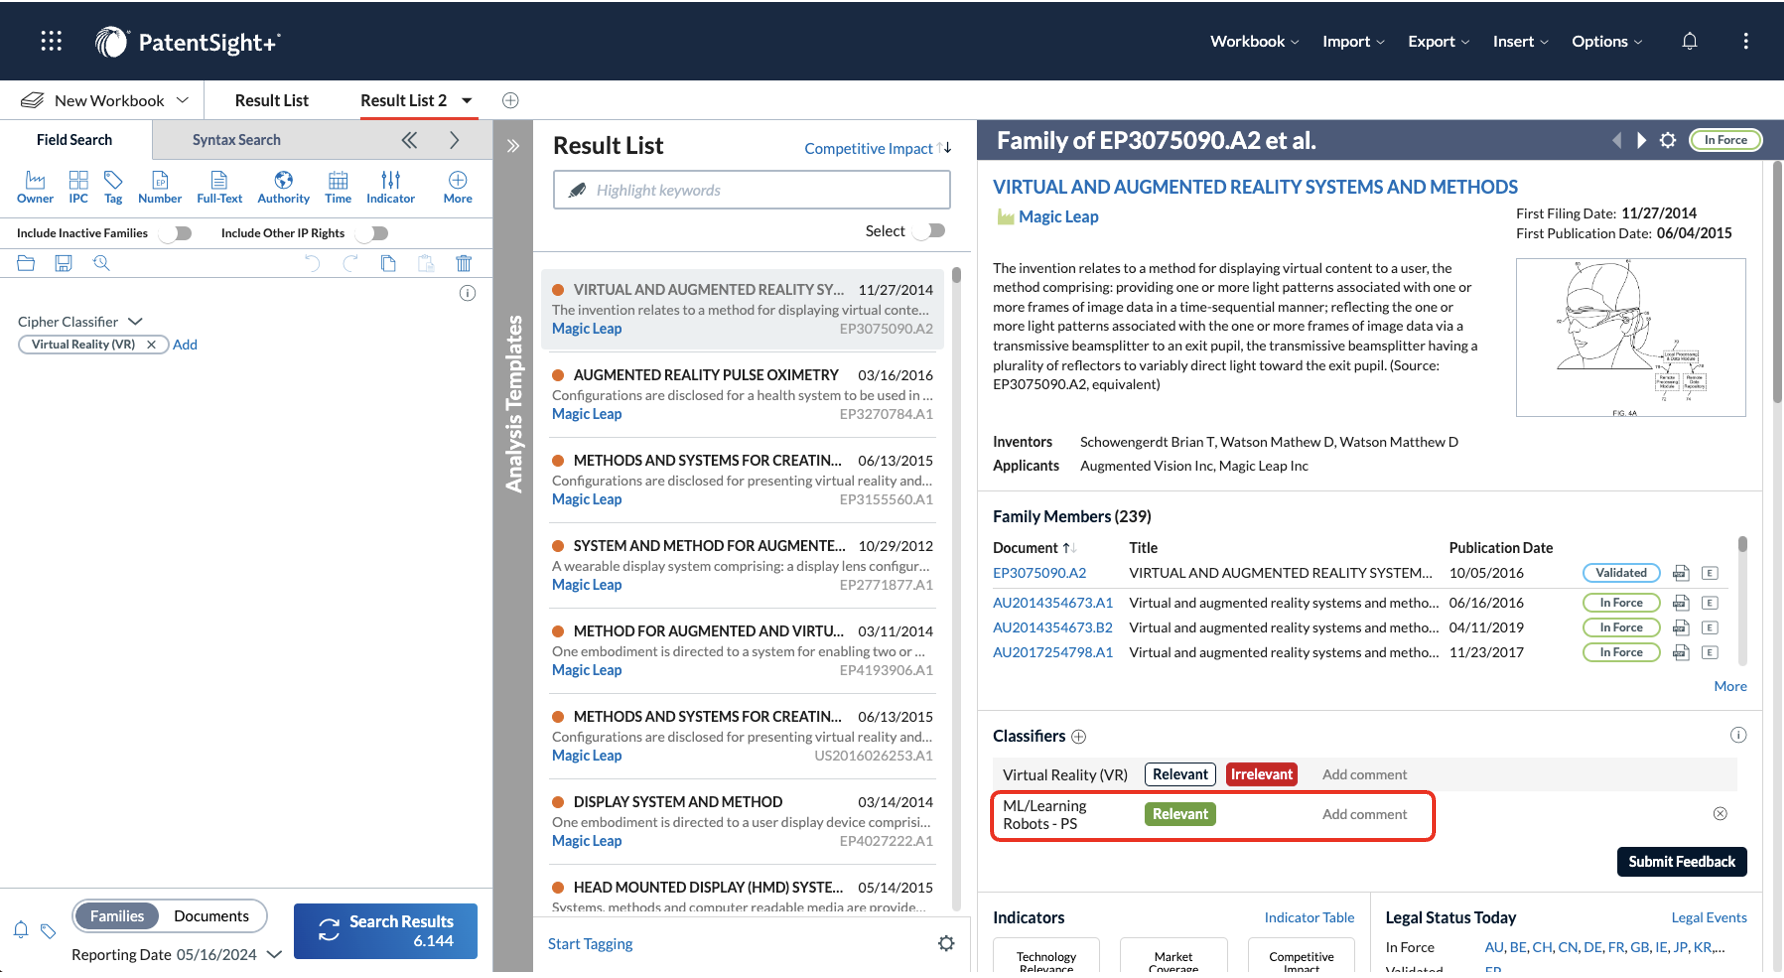Click Submit Feedback button
1784x978 pixels.
[x=1681, y=862]
